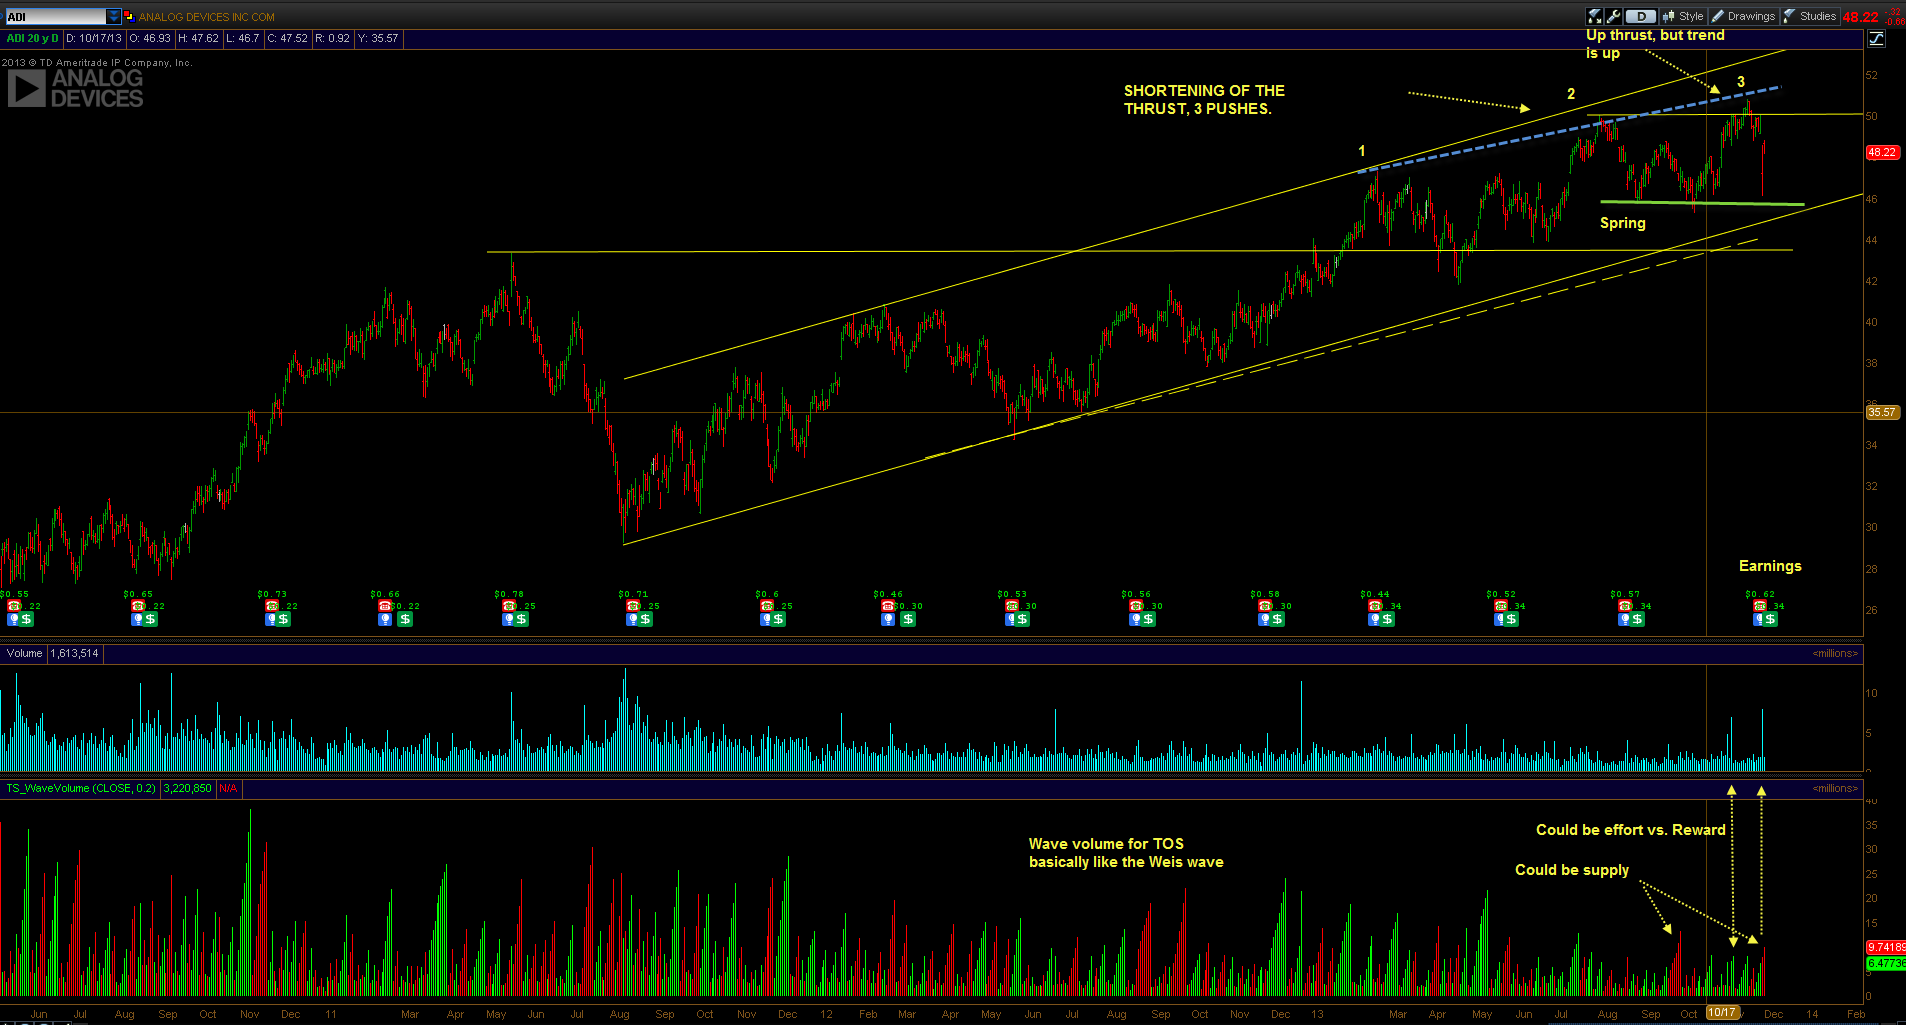Select the "Could be effort vs. Reward" annotation
Screen dimensions: 1906x1025
point(1631,830)
